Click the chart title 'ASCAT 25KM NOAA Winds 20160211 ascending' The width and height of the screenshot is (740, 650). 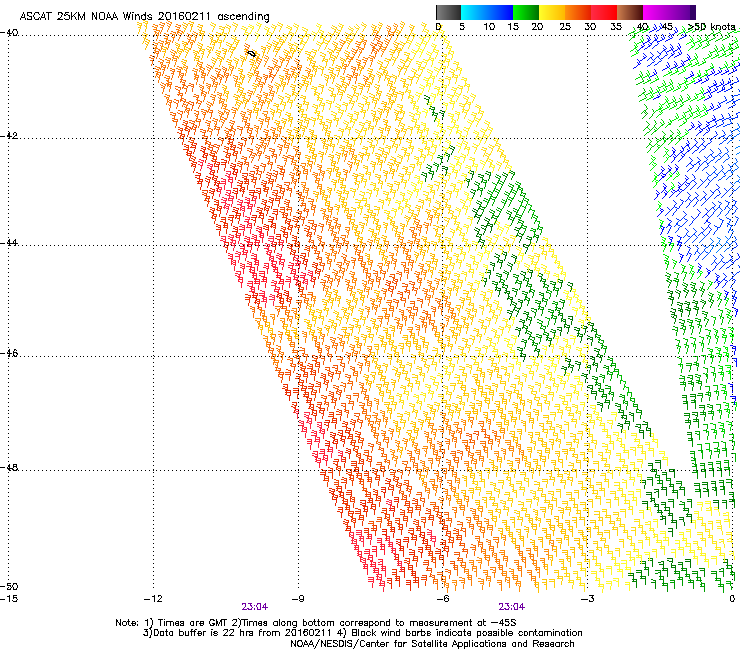point(144,17)
